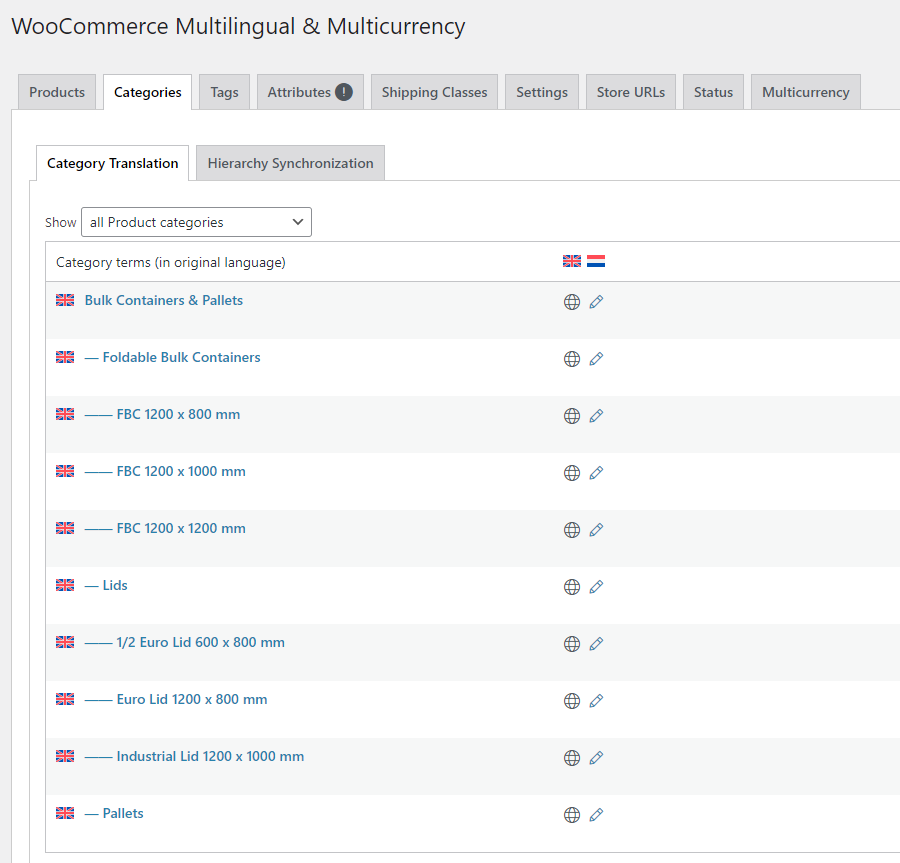The height and width of the screenshot is (863, 900).
Task: Click globe icon for FBC 1200 x 800 mm
Action: click(572, 416)
